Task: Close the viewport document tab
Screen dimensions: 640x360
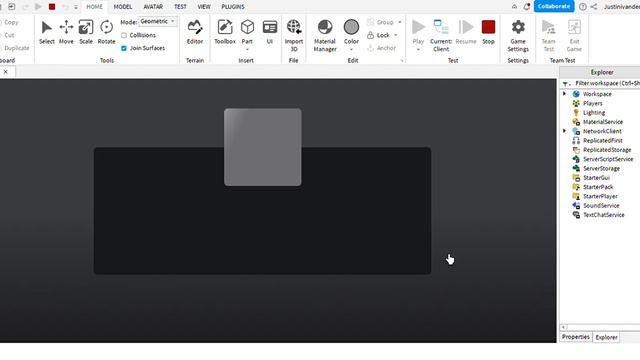Action: [x=6, y=71]
